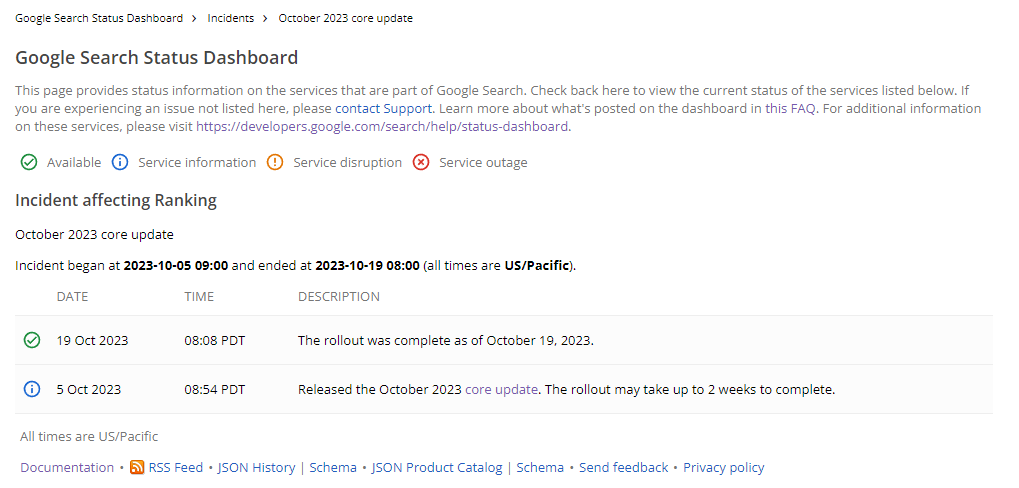
Task: Open the Incidents breadcrumb
Action: coord(230,18)
